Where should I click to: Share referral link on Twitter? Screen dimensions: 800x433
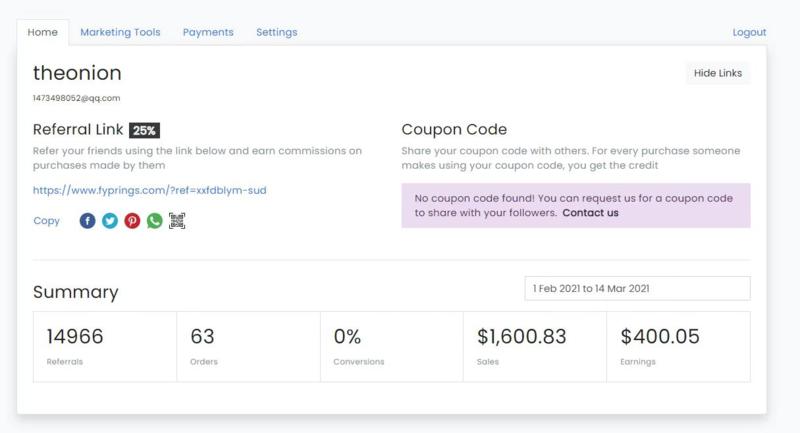click(110, 221)
